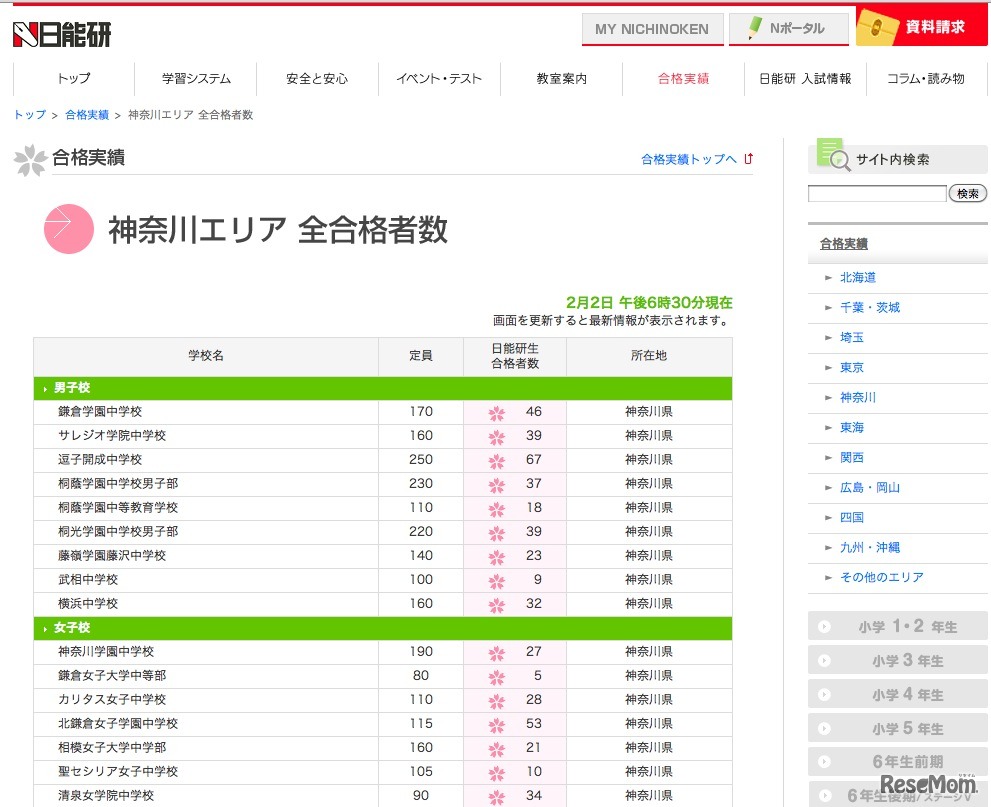
Task: Click the sakura icon in 神奈川学園中学校 row
Action: 497,651
